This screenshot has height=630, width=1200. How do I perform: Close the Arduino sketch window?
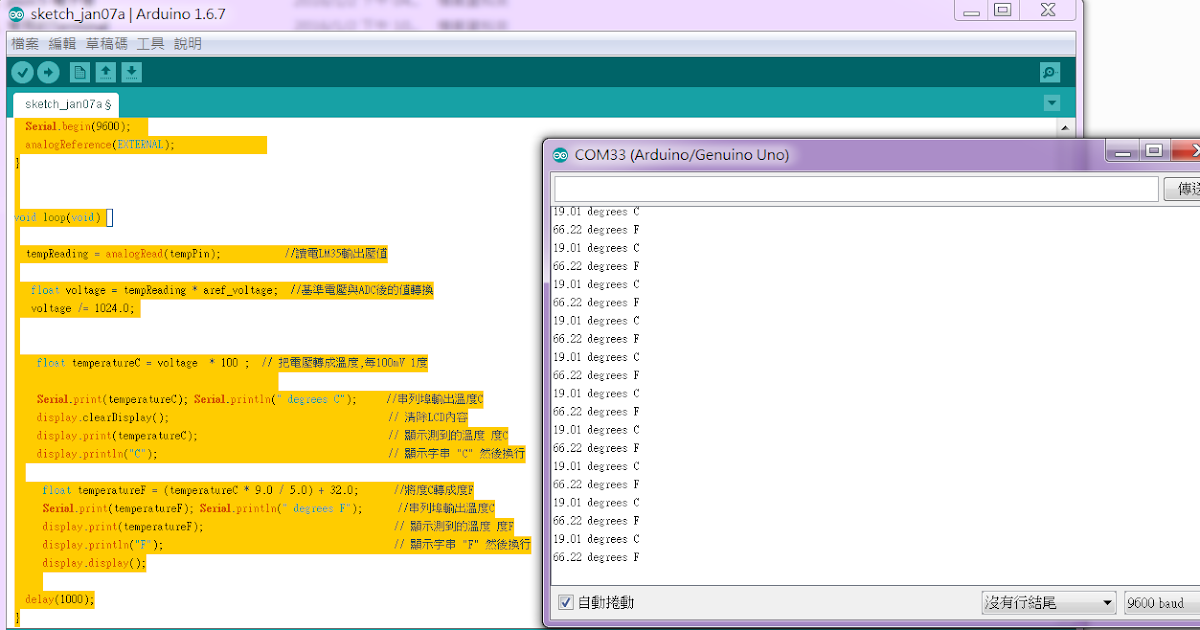[x=1048, y=10]
